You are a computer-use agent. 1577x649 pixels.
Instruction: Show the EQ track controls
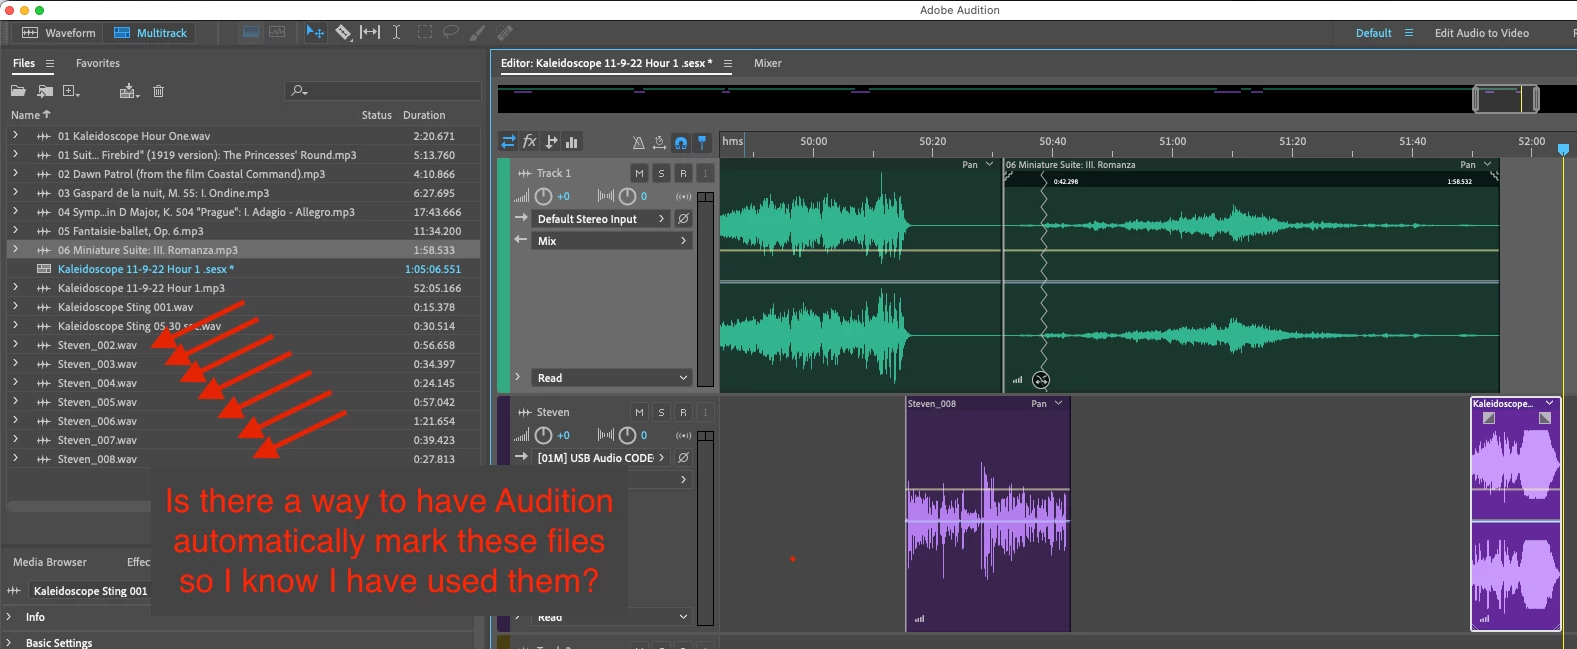tap(572, 142)
